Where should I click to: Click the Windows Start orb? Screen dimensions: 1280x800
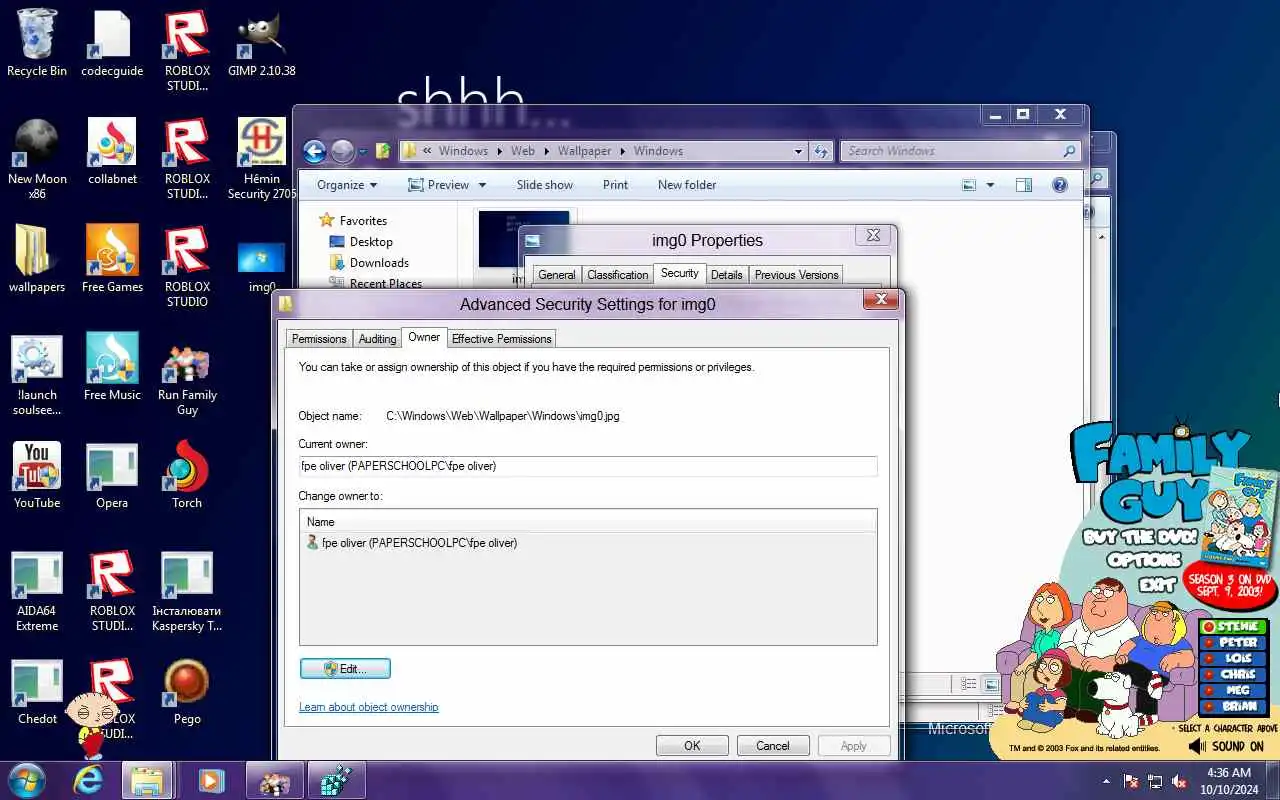pos(27,780)
